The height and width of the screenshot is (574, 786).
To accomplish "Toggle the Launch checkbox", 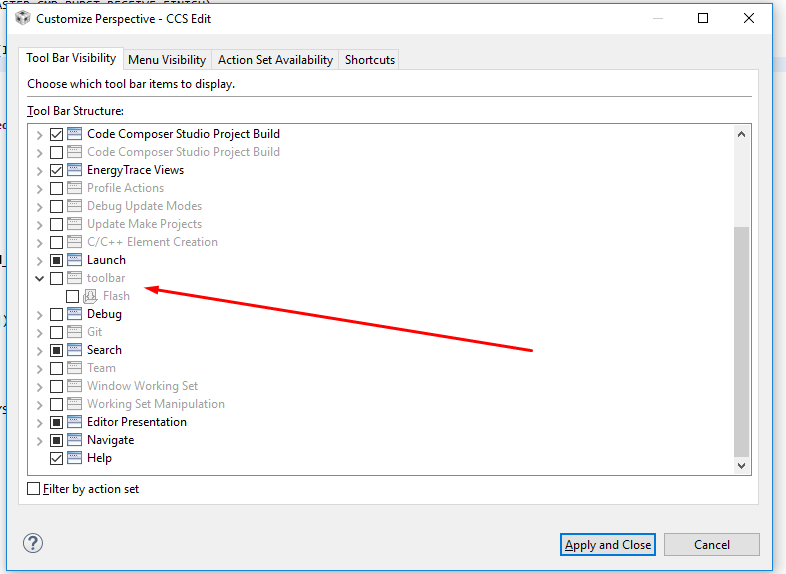I will 56,260.
